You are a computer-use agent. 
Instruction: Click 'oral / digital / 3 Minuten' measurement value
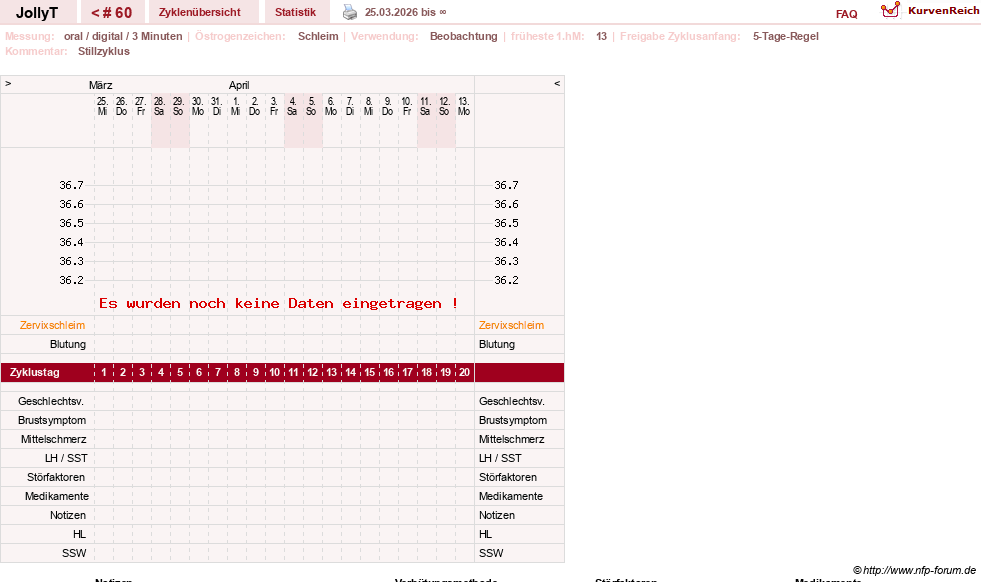123,36
